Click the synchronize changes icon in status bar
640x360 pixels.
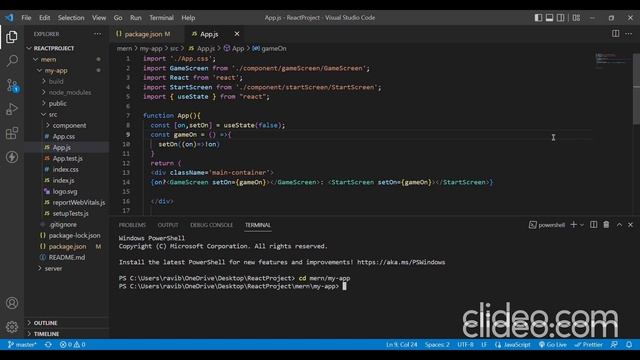pyautogui.click(x=48, y=344)
